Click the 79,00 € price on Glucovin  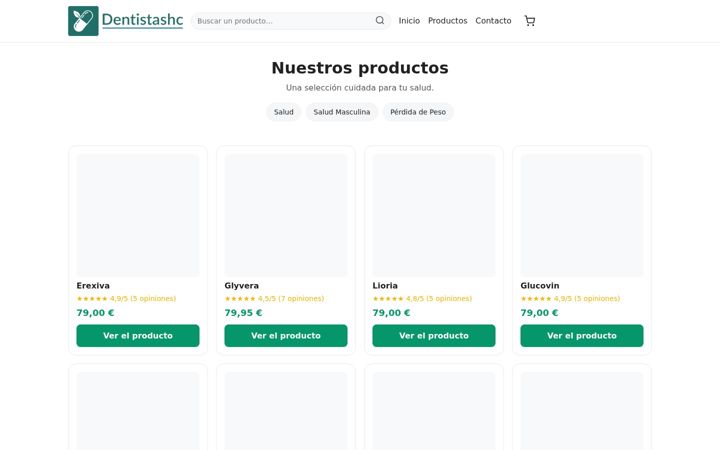click(x=539, y=313)
